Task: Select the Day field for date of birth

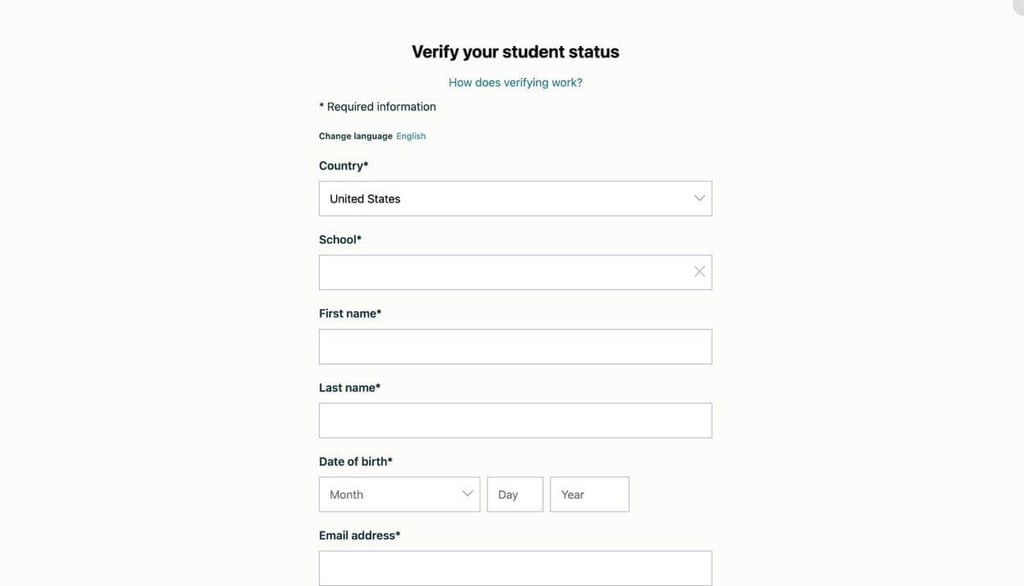Action: tap(514, 493)
